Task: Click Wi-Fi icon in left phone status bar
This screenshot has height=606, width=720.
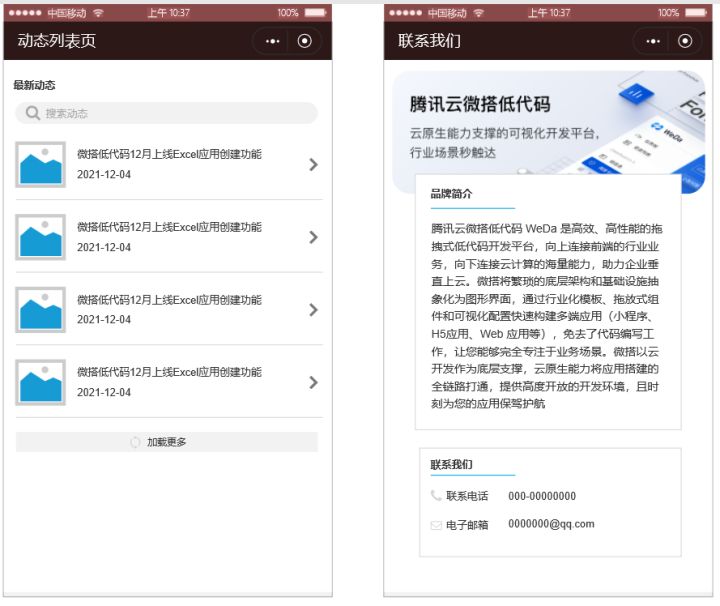Action: click(98, 13)
